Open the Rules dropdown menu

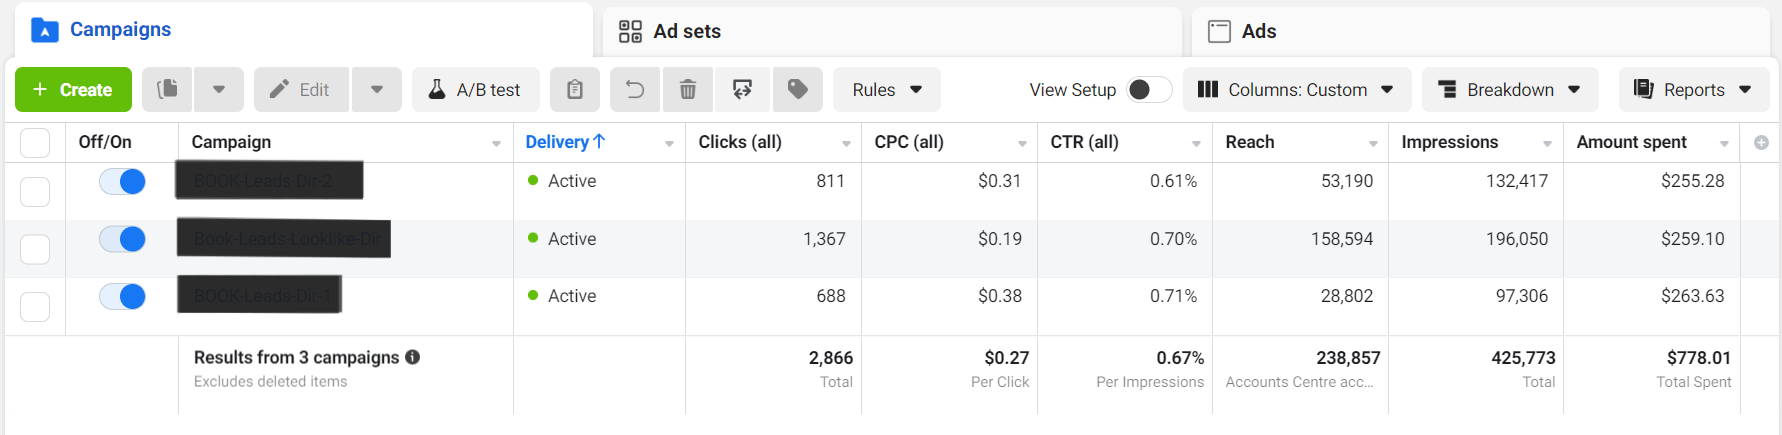(886, 90)
